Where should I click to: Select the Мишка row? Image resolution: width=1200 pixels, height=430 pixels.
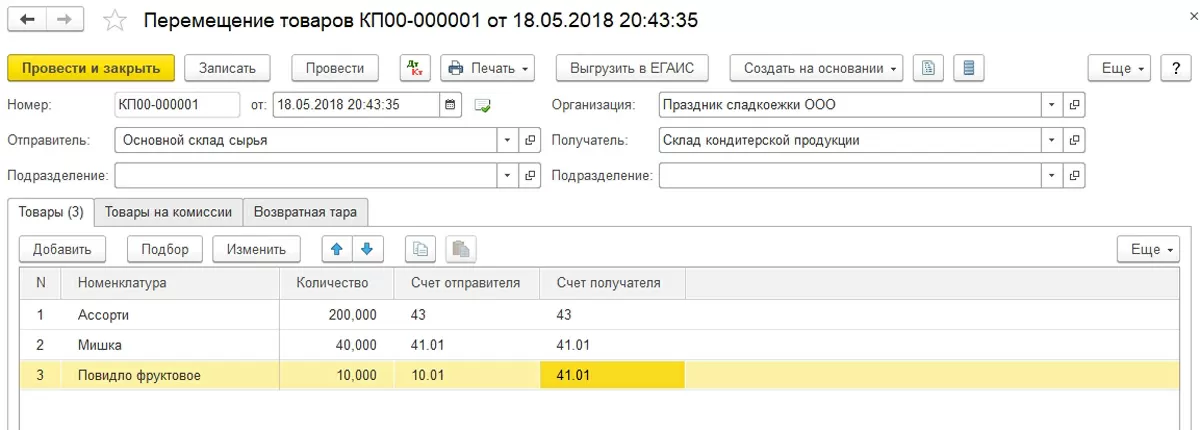[600, 344]
